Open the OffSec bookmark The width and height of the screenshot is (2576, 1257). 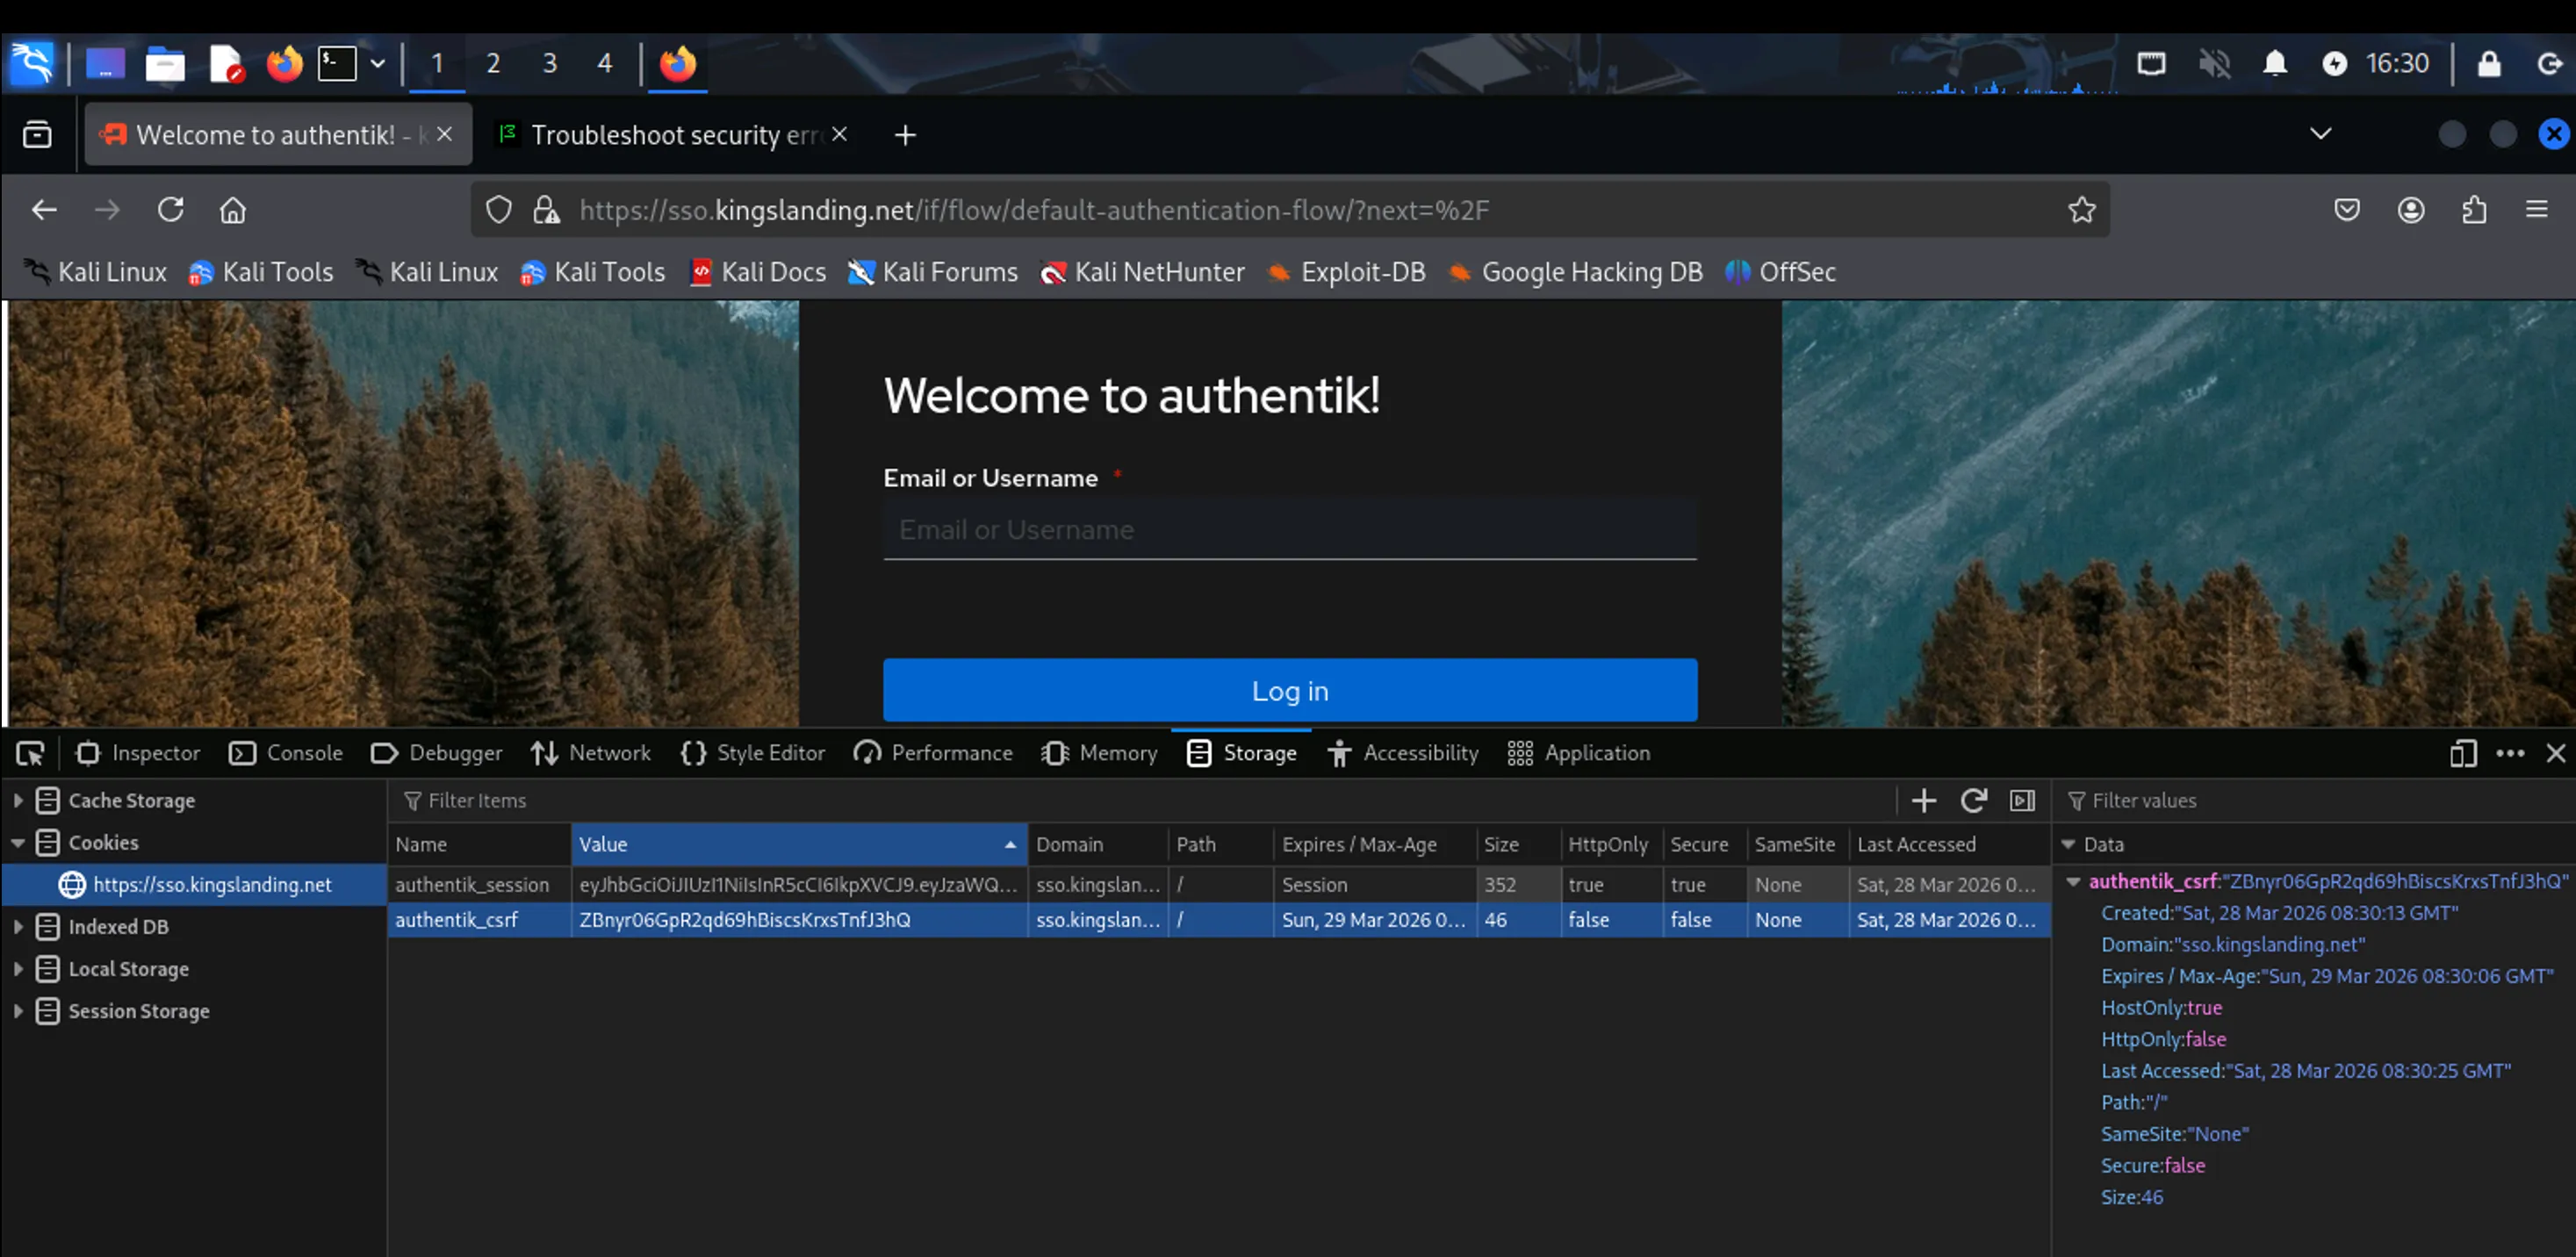[x=1781, y=272]
